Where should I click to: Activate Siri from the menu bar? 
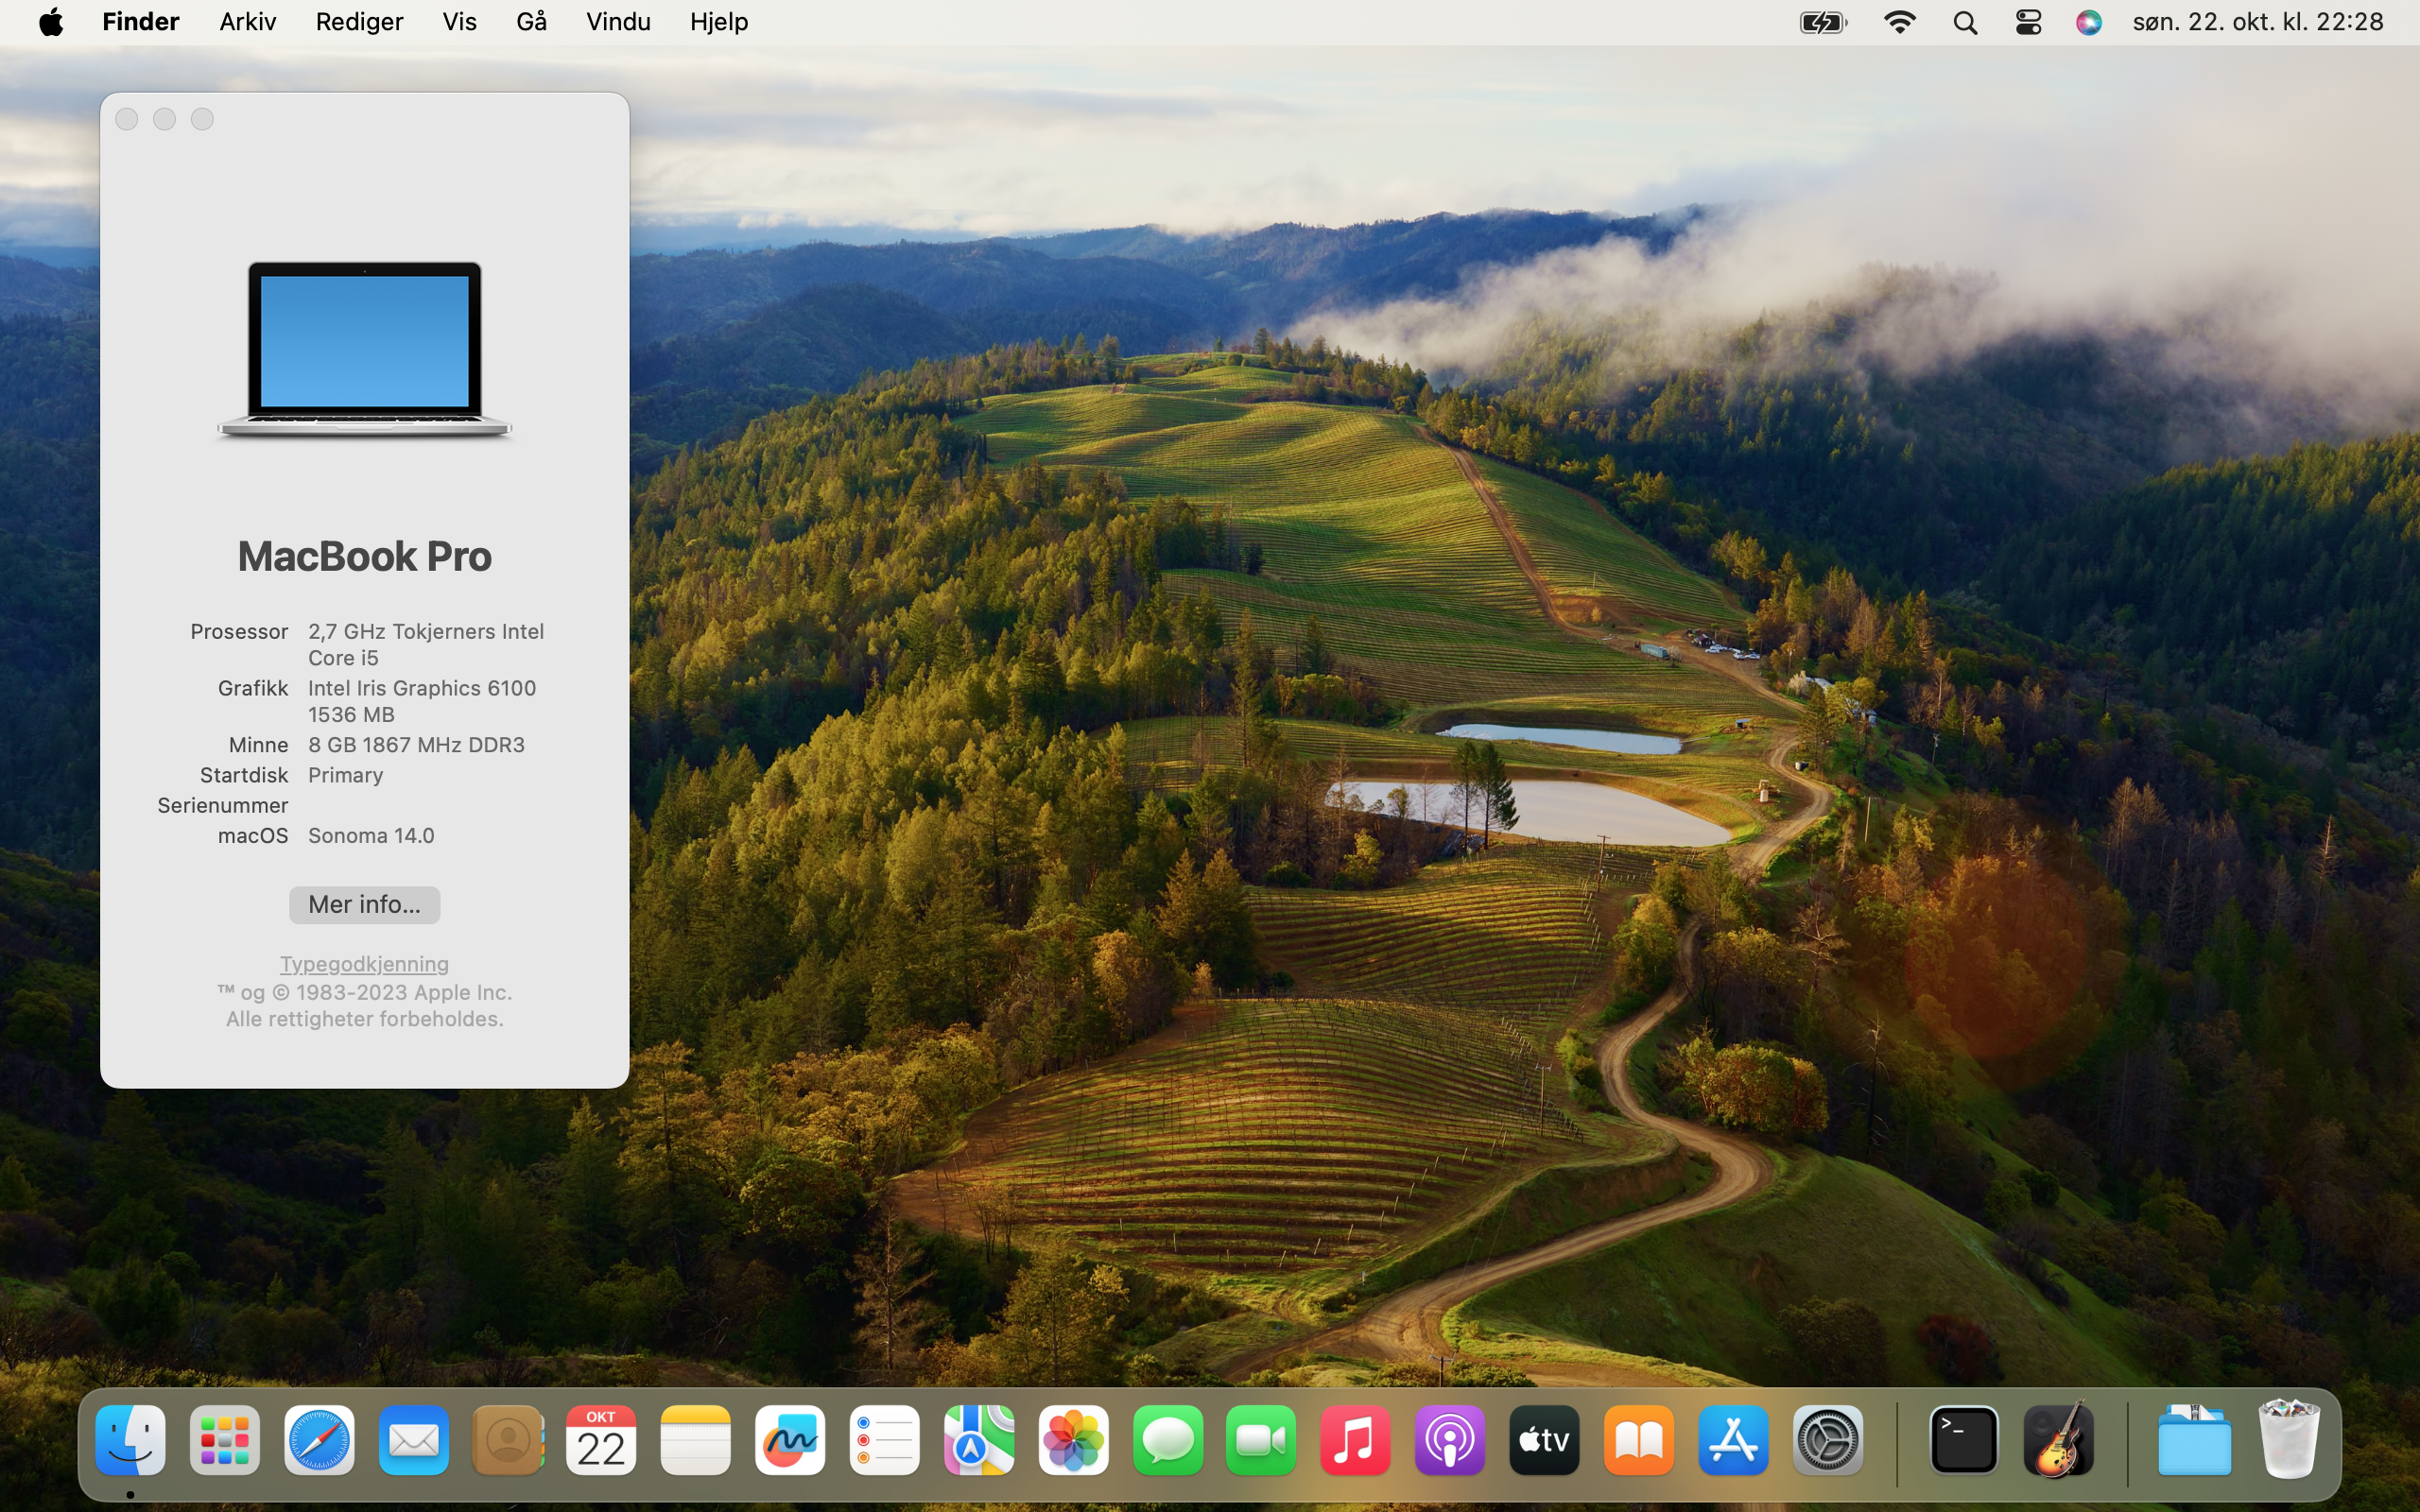click(2089, 22)
